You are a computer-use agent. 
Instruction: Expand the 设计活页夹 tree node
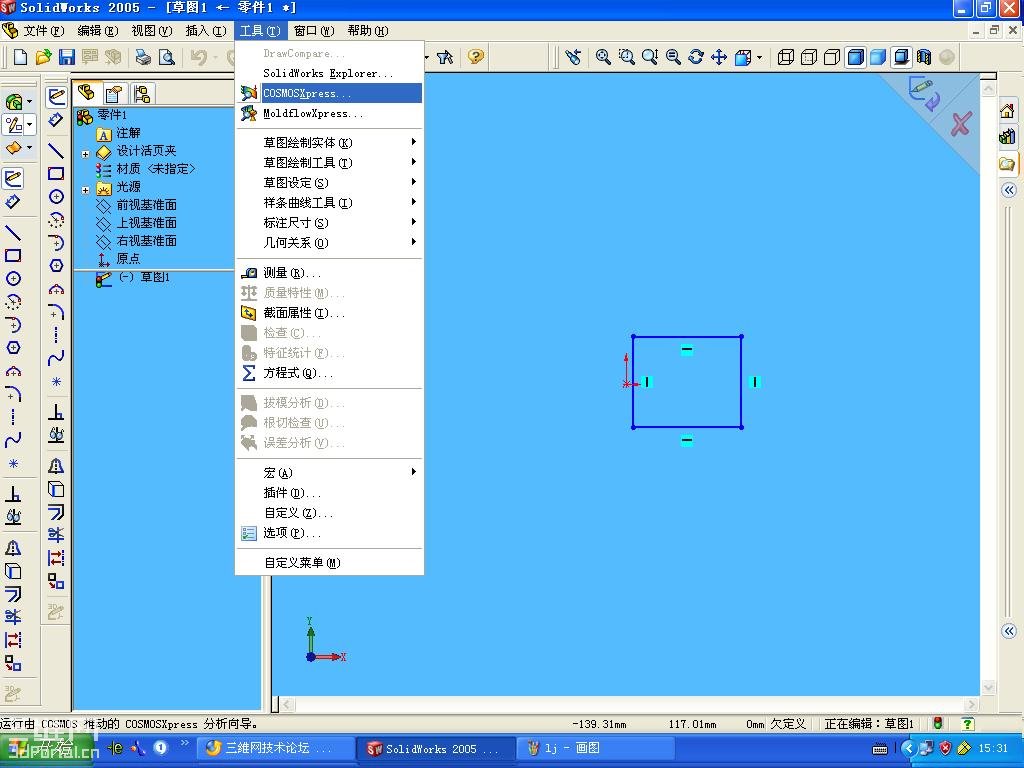pos(86,155)
